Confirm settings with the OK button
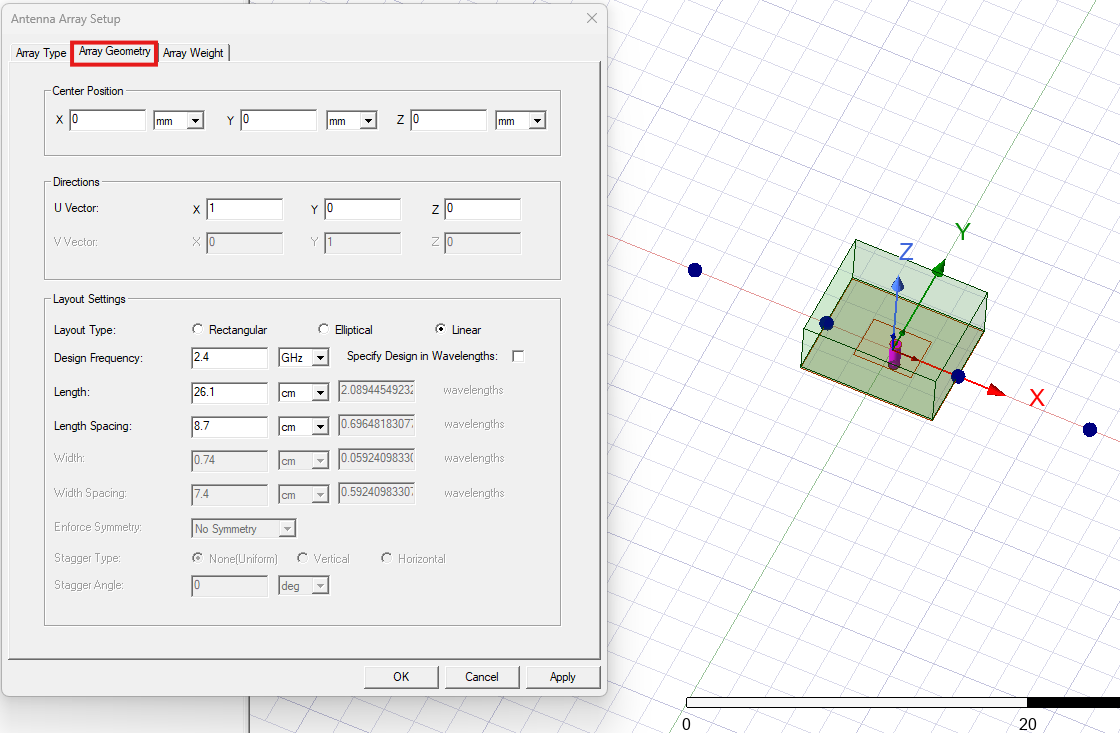Screen dimensions: 1120x733 [x=400, y=677]
